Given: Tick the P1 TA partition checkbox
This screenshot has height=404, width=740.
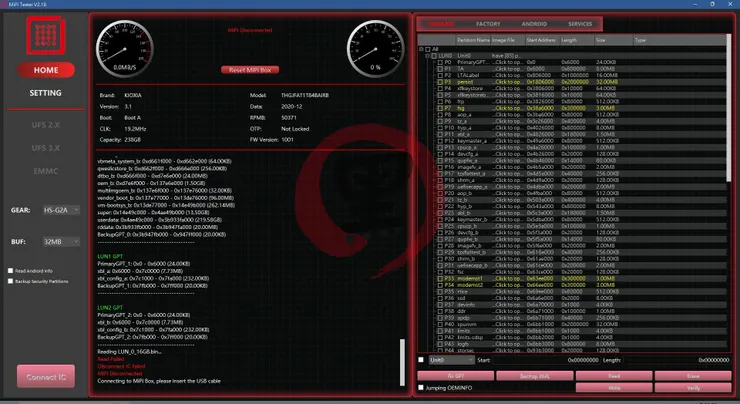Looking at the screenshot, I should click(x=440, y=69).
